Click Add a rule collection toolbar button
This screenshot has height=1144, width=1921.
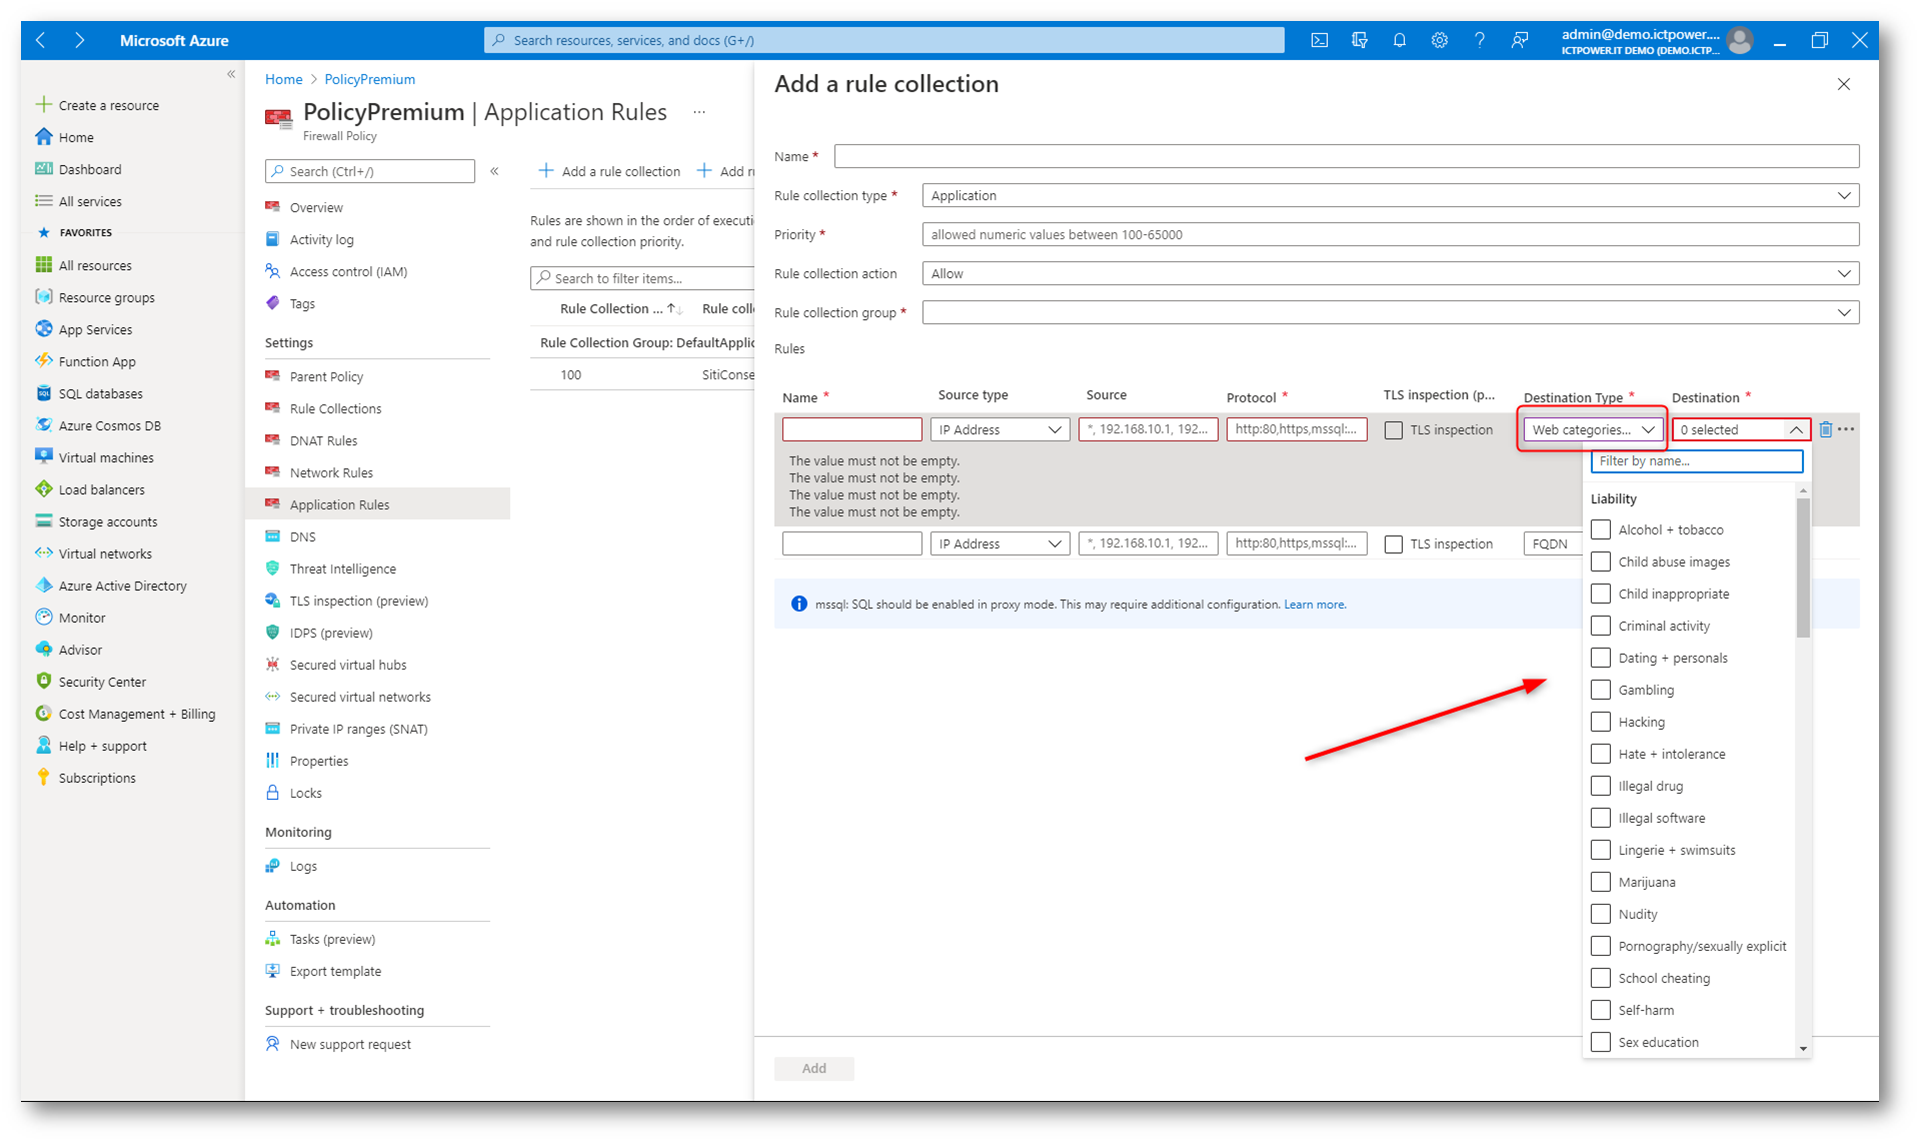pos(609,171)
